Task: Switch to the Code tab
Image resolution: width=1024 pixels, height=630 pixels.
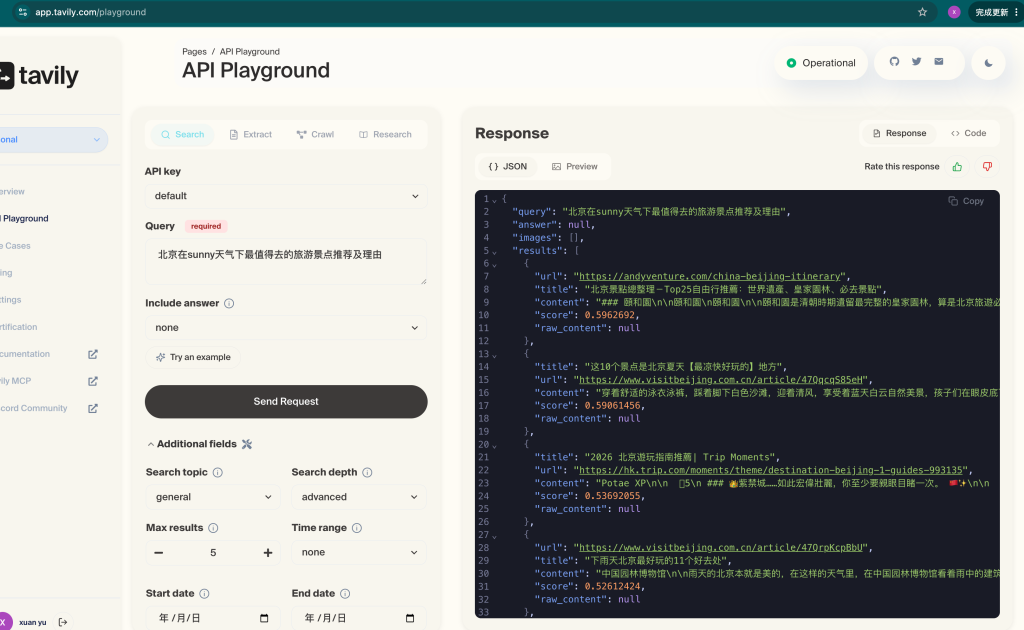Action: (x=968, y=133)
